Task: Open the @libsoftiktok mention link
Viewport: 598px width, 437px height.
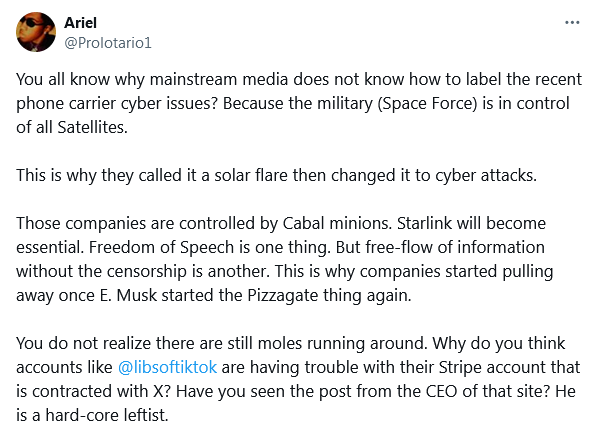Action: pyautogui.click(x=167, y=367)
